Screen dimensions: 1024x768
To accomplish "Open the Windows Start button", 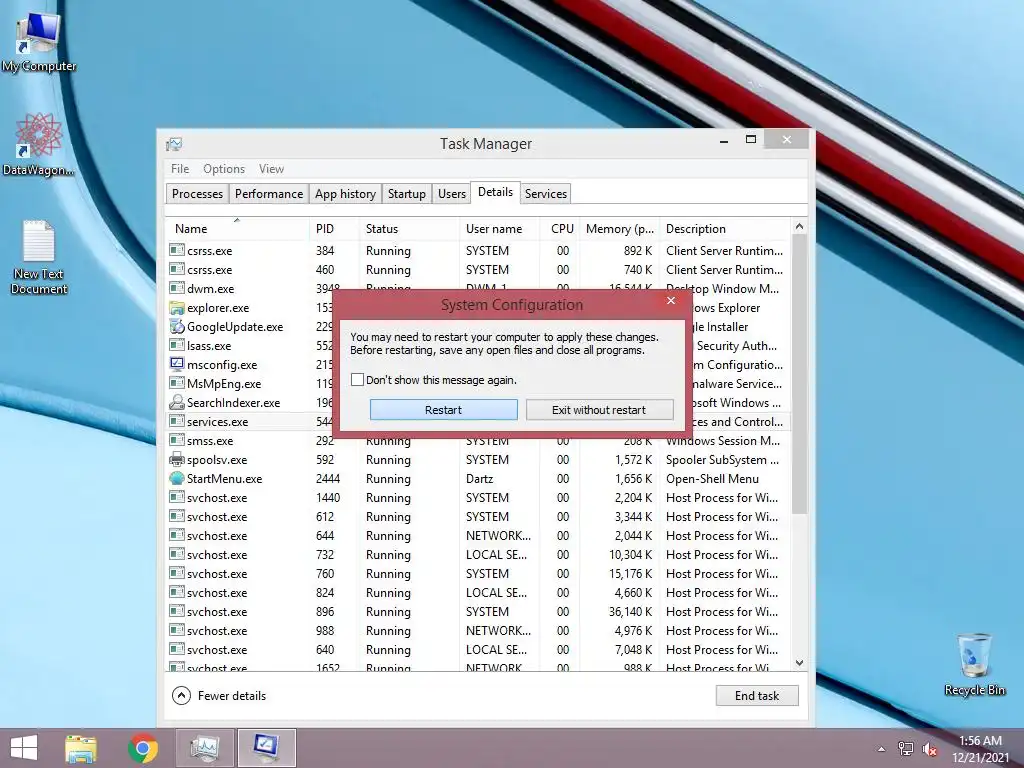I will point(24,748).
